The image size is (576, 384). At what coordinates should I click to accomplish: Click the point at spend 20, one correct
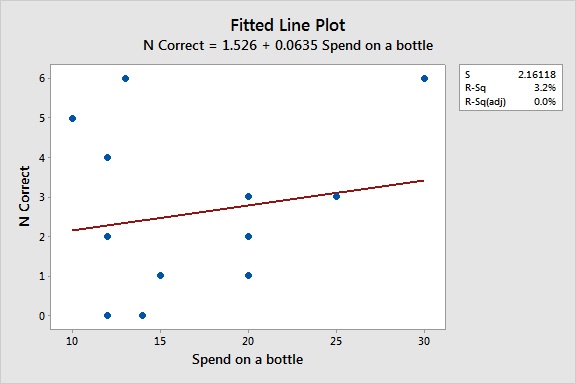tap(248, 276)
